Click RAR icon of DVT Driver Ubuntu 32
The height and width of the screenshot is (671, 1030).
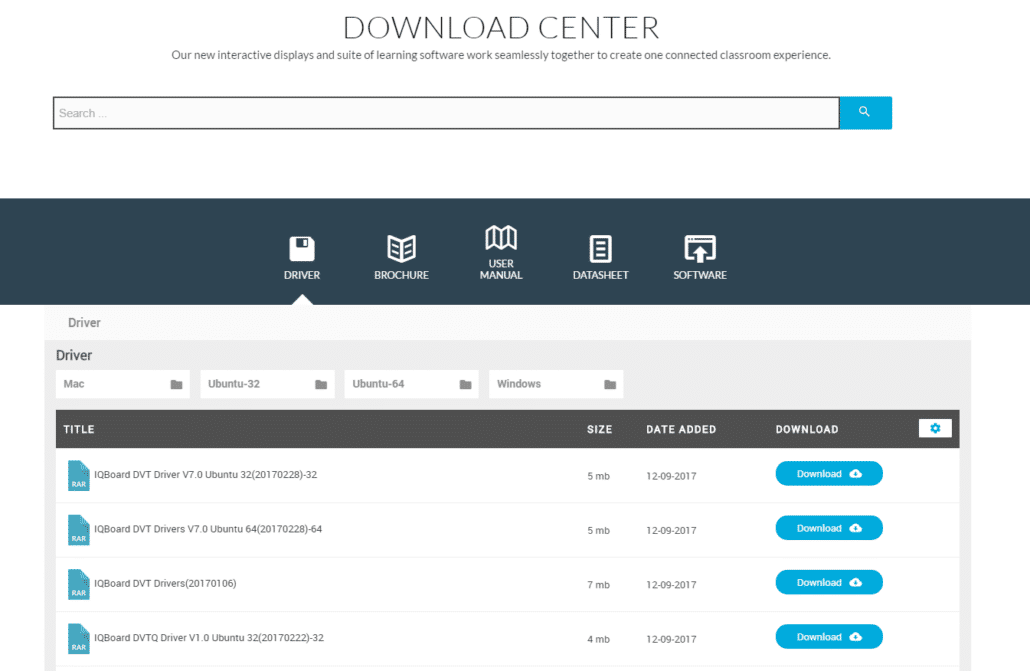[x=78, y=476]
